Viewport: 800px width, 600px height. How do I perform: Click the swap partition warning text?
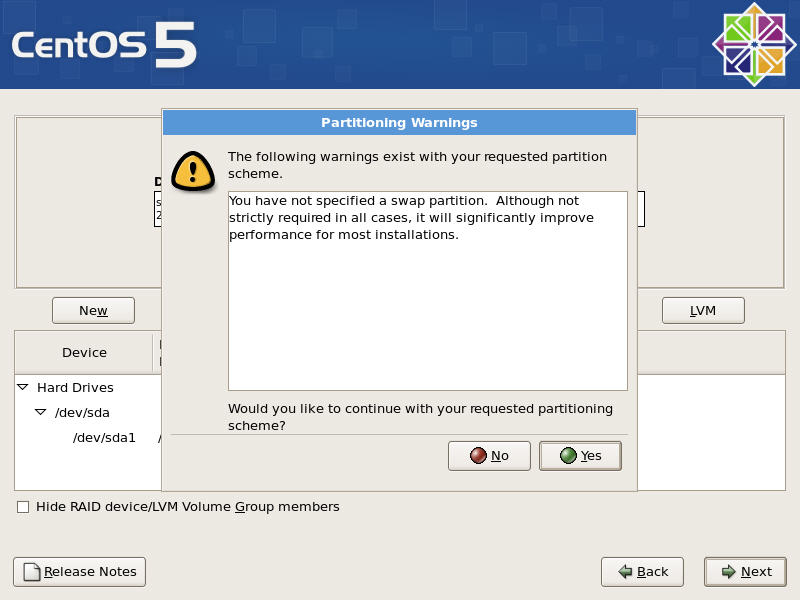(x=411, y=217)
